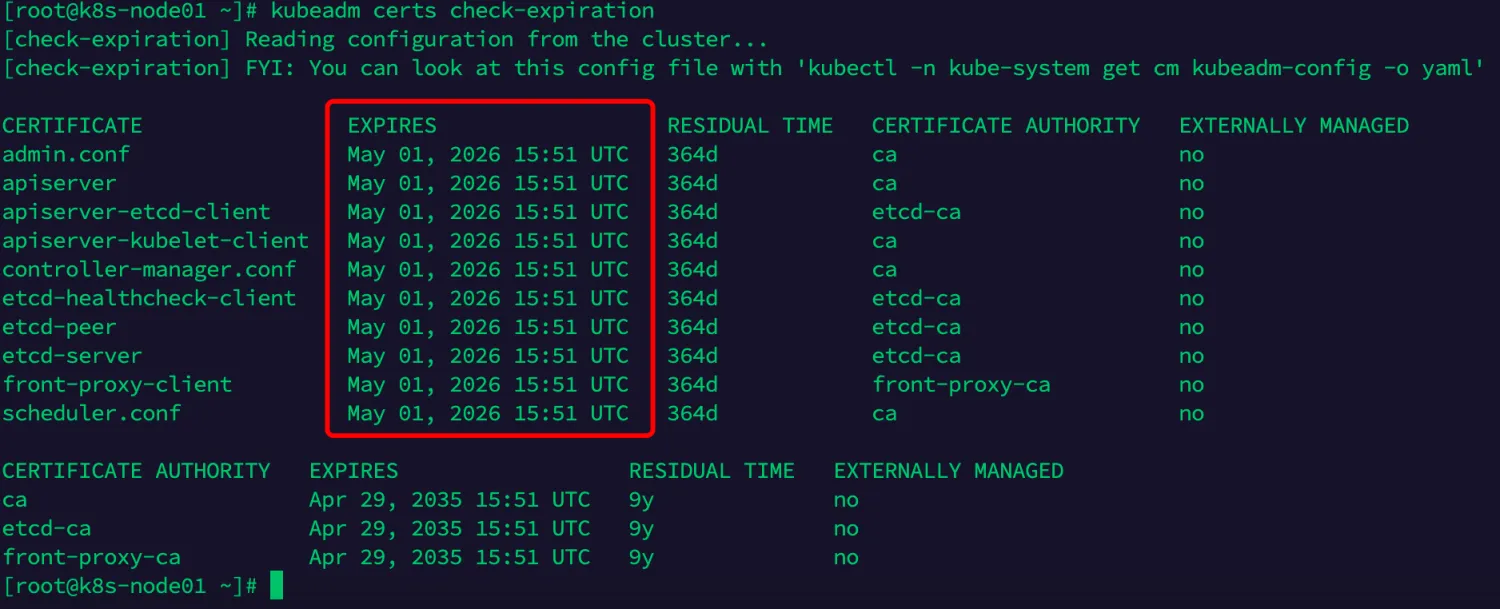
Task: Click 'front-proxy-ca' name in lower authority table
Action: point(91,557)
